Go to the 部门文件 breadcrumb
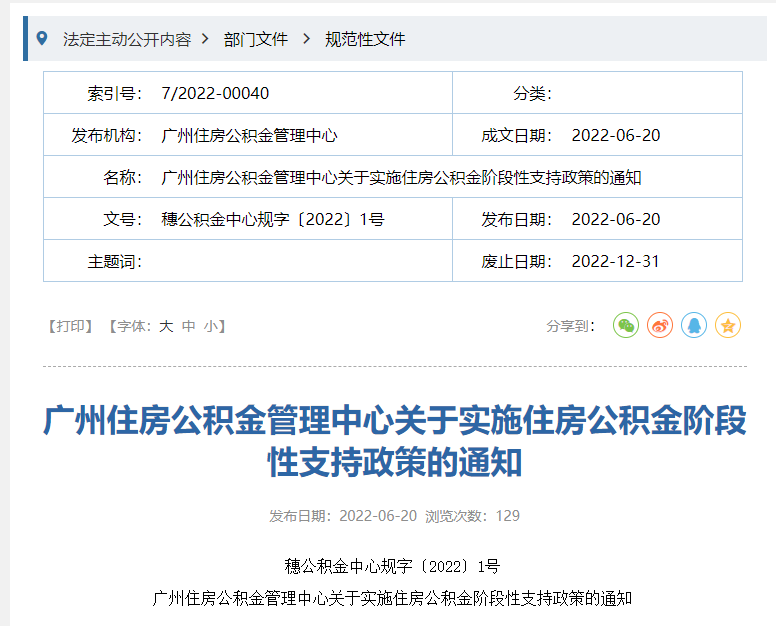 point(255,39)
